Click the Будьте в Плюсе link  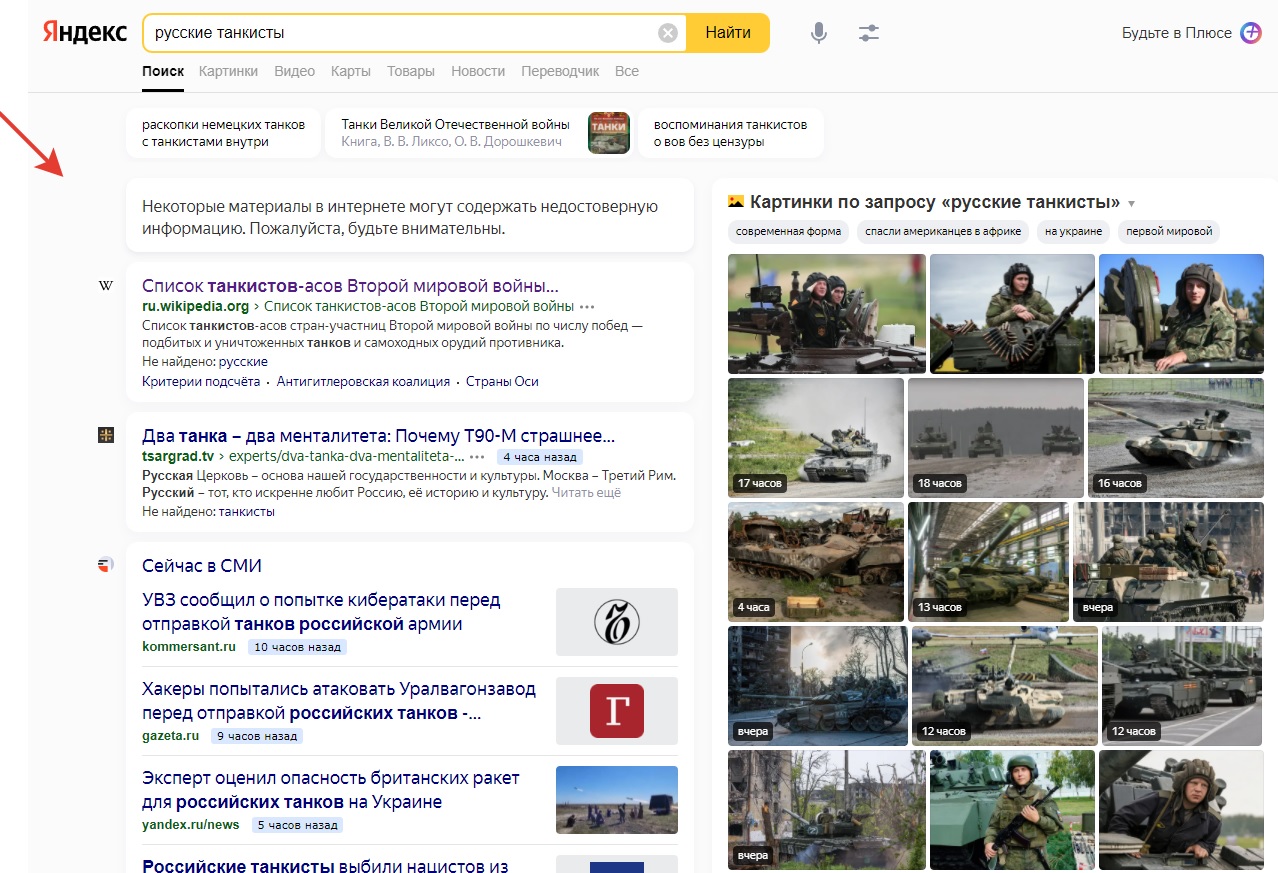click(x=1177, y=33)
